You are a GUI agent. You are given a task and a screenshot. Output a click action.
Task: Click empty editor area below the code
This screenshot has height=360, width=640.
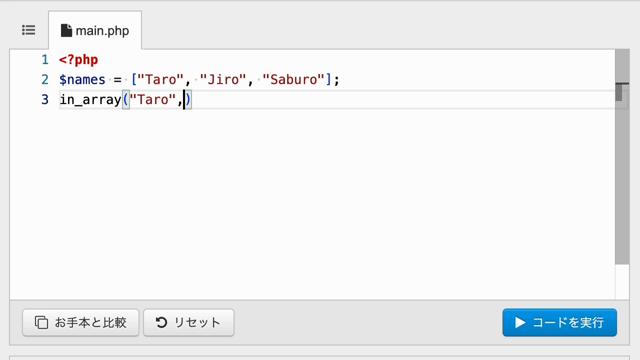click(312, 204)
